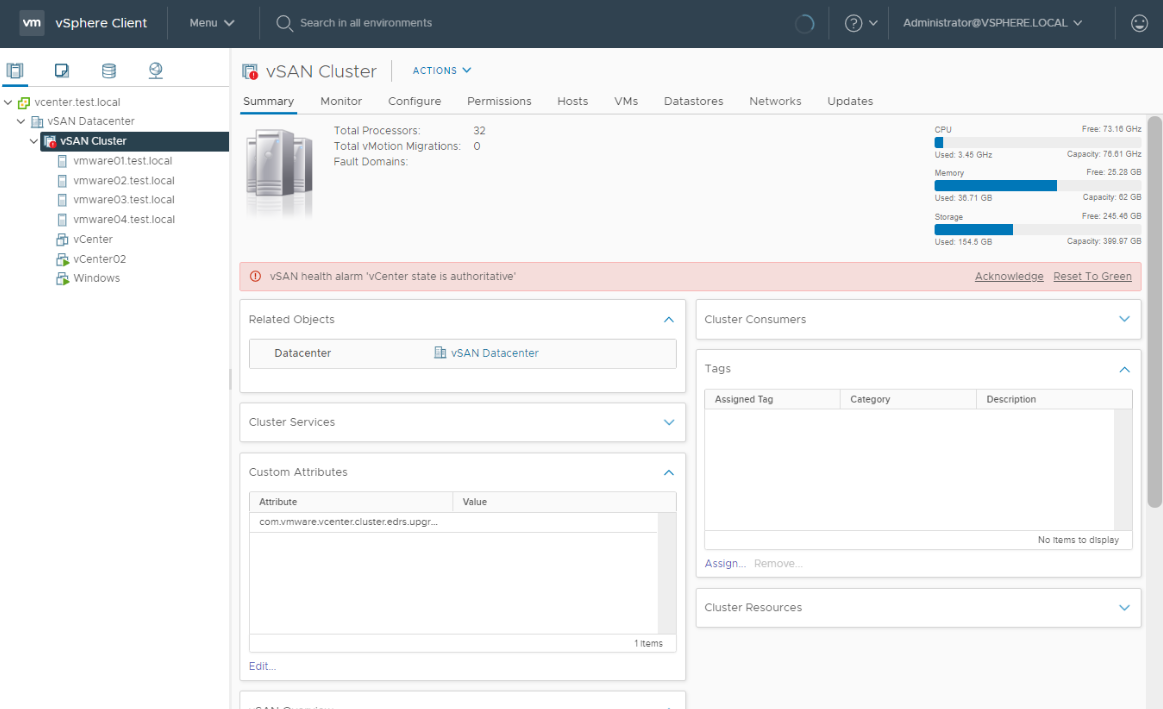The width and height of the screenshot is (1163, 709).
Task: Click the powered-on VM icon for Windows
Action: point(62,279)
